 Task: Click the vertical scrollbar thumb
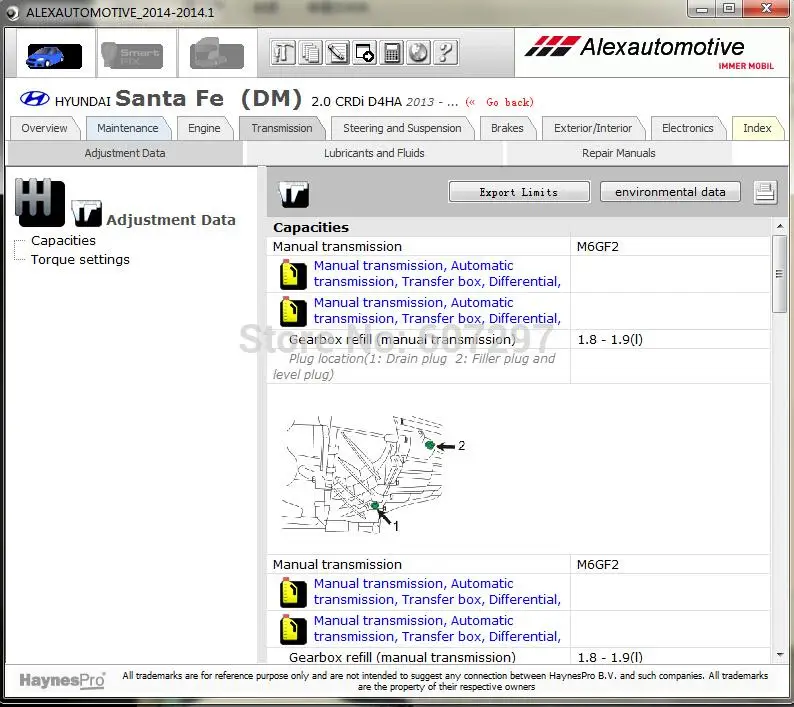click(779, 274)
